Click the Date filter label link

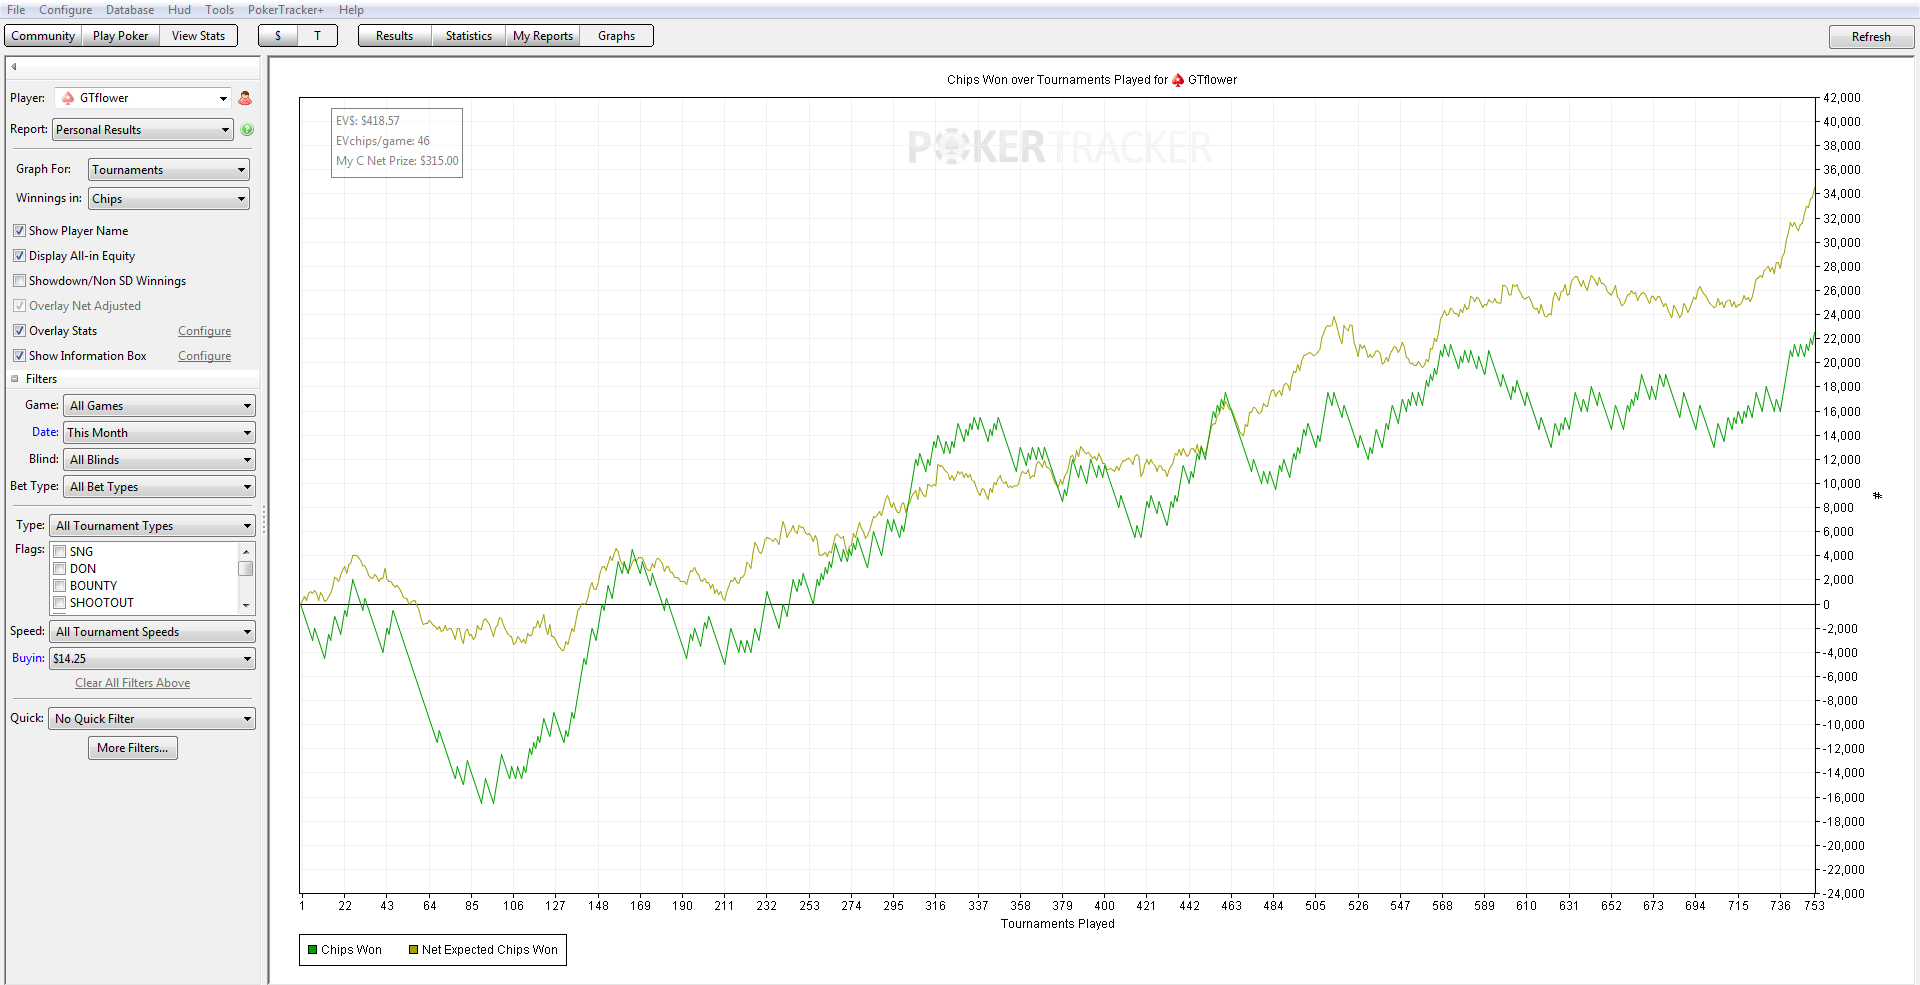coord(45,432)
